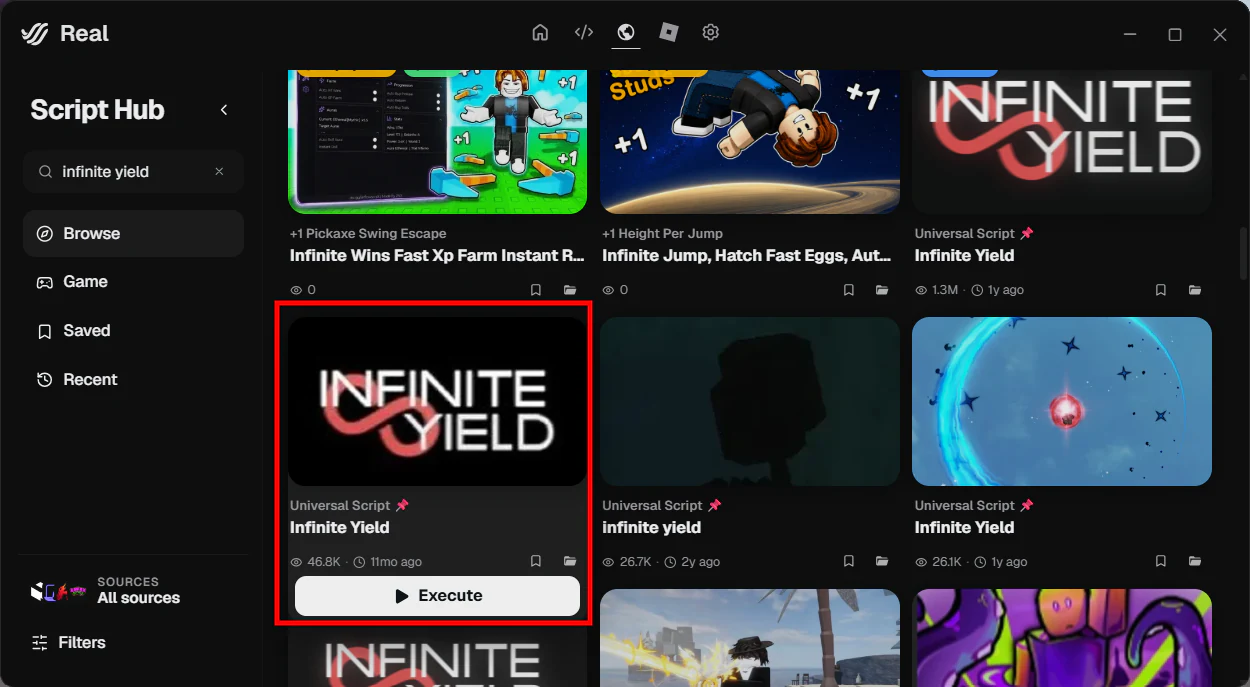Click the 2y ago timestamp
This screenshot has width=1250, height=687.
(x=701, y=562)
